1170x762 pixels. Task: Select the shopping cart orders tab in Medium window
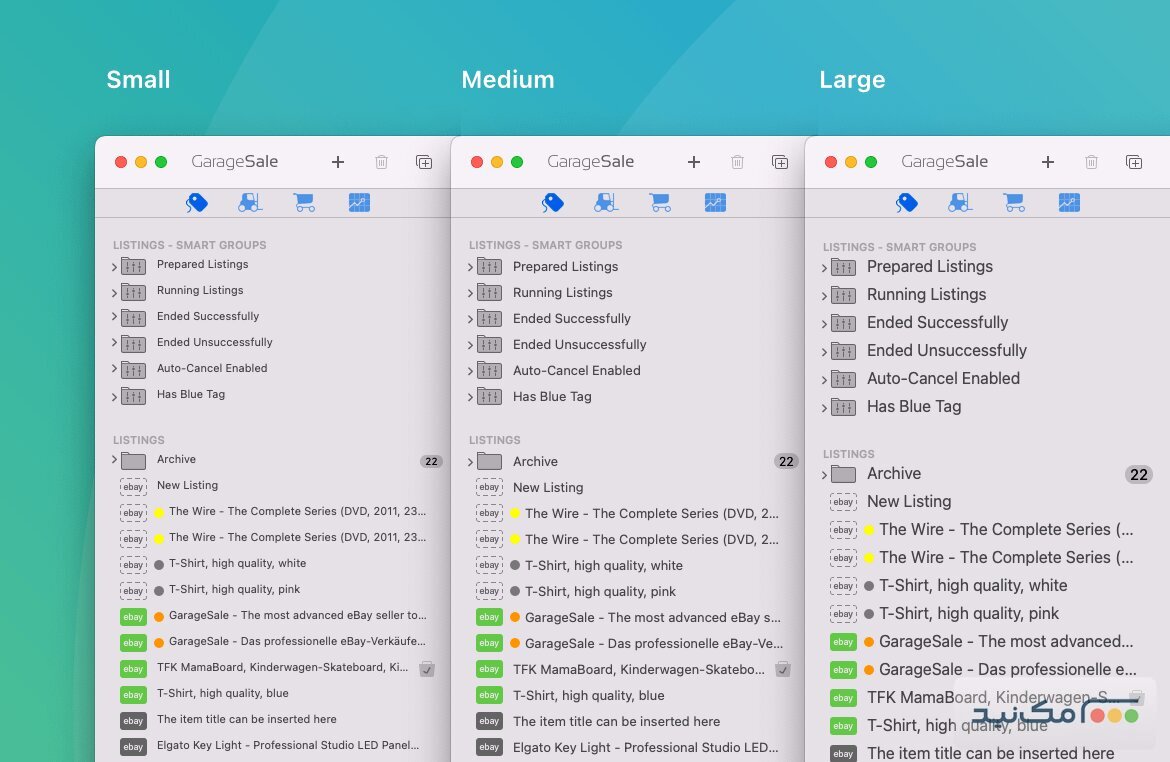[660, 203]
